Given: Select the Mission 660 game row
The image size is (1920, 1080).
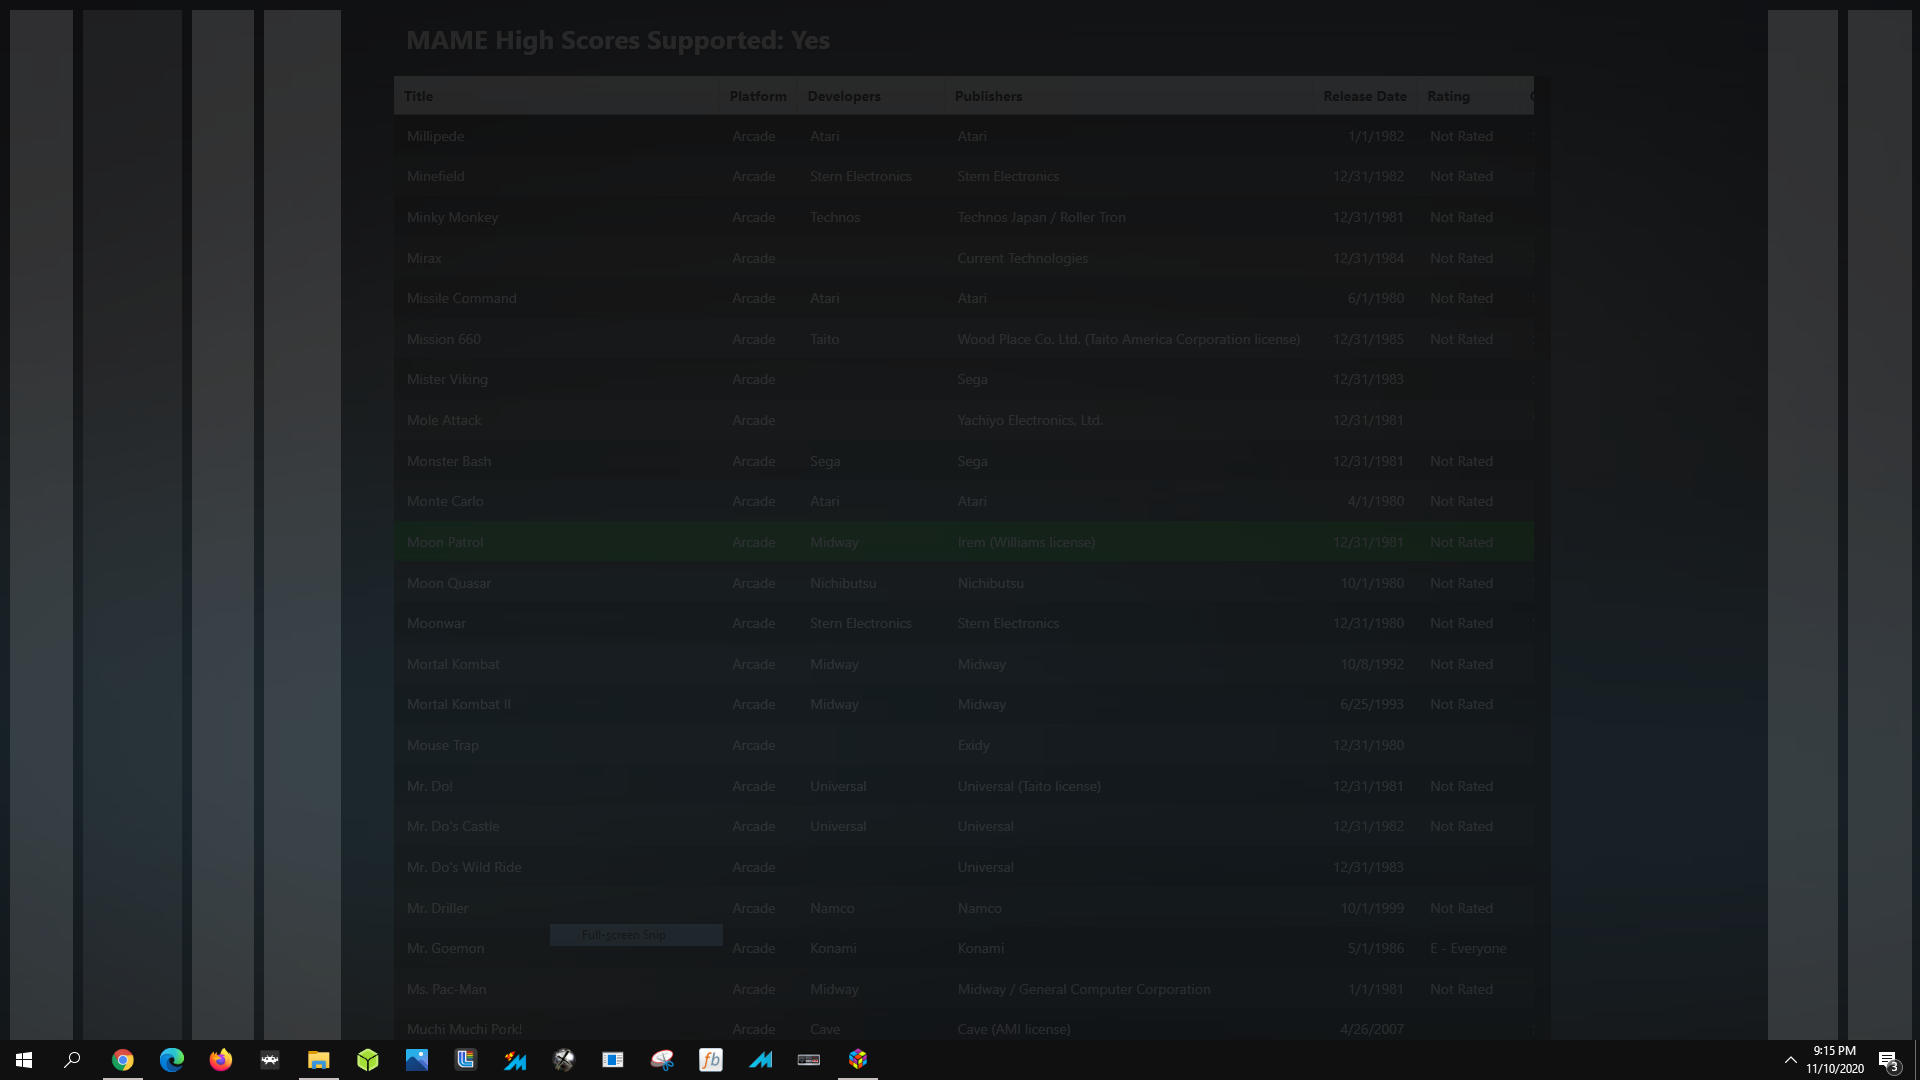Looking at the screenshot, I should pos(964,339).
